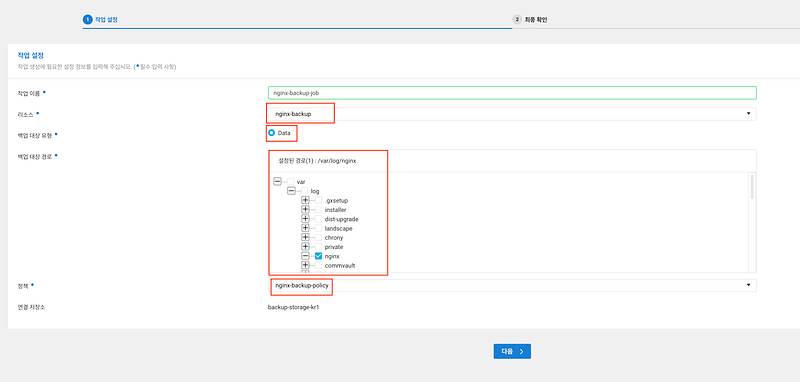The width and height of the screenshot is (800, 382).
Task: Check the private folder checkbox
Action: (318, 246)
